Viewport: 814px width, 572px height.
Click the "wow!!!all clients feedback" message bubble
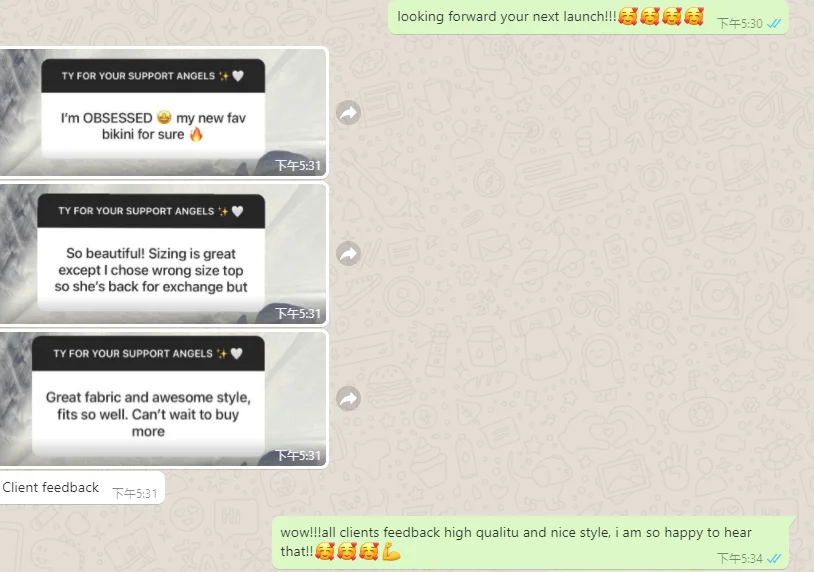pyautogui.click(x=531, y=543)
